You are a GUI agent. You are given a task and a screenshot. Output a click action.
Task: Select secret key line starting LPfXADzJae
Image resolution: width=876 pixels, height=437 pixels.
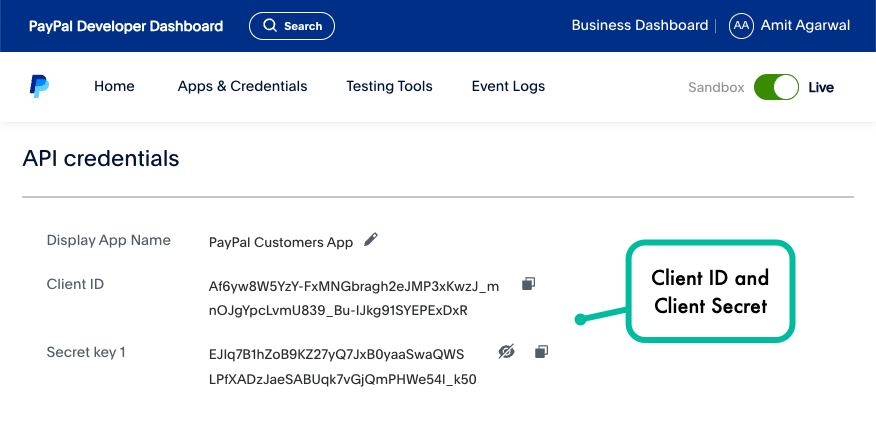[x=342, y=380]
